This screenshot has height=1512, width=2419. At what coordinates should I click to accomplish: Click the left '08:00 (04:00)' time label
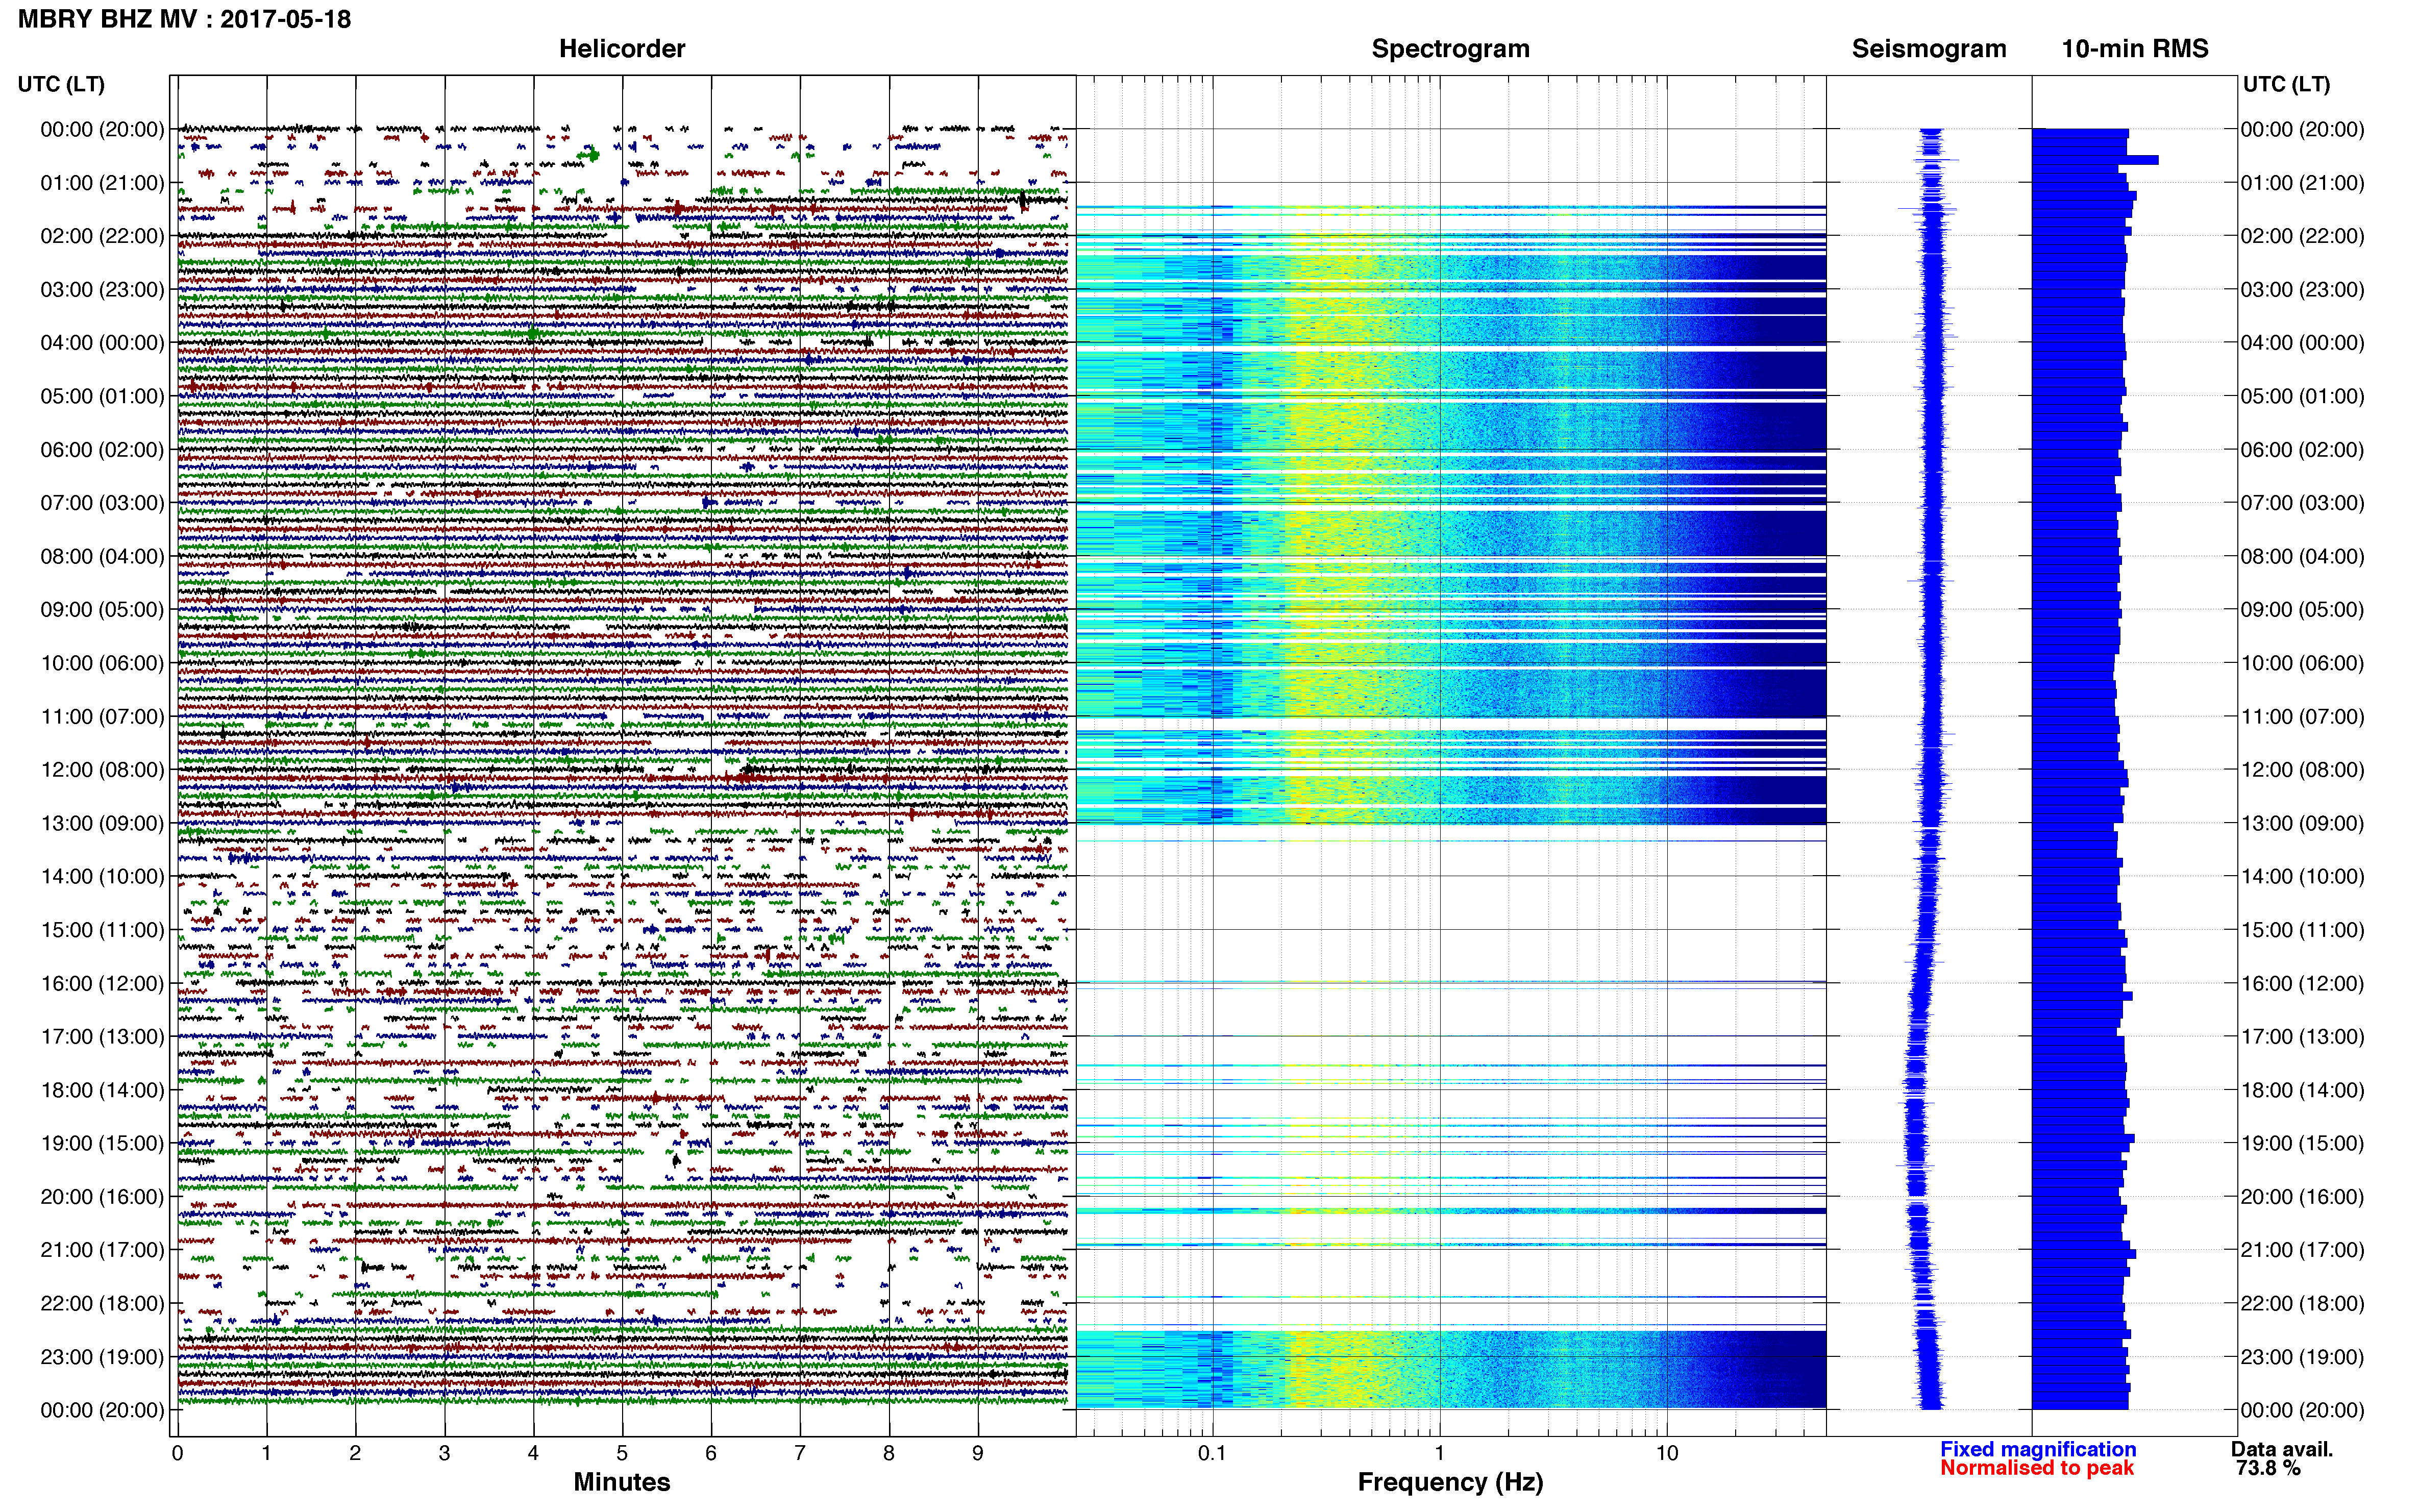pyautogui.click(x=102, y=556)
